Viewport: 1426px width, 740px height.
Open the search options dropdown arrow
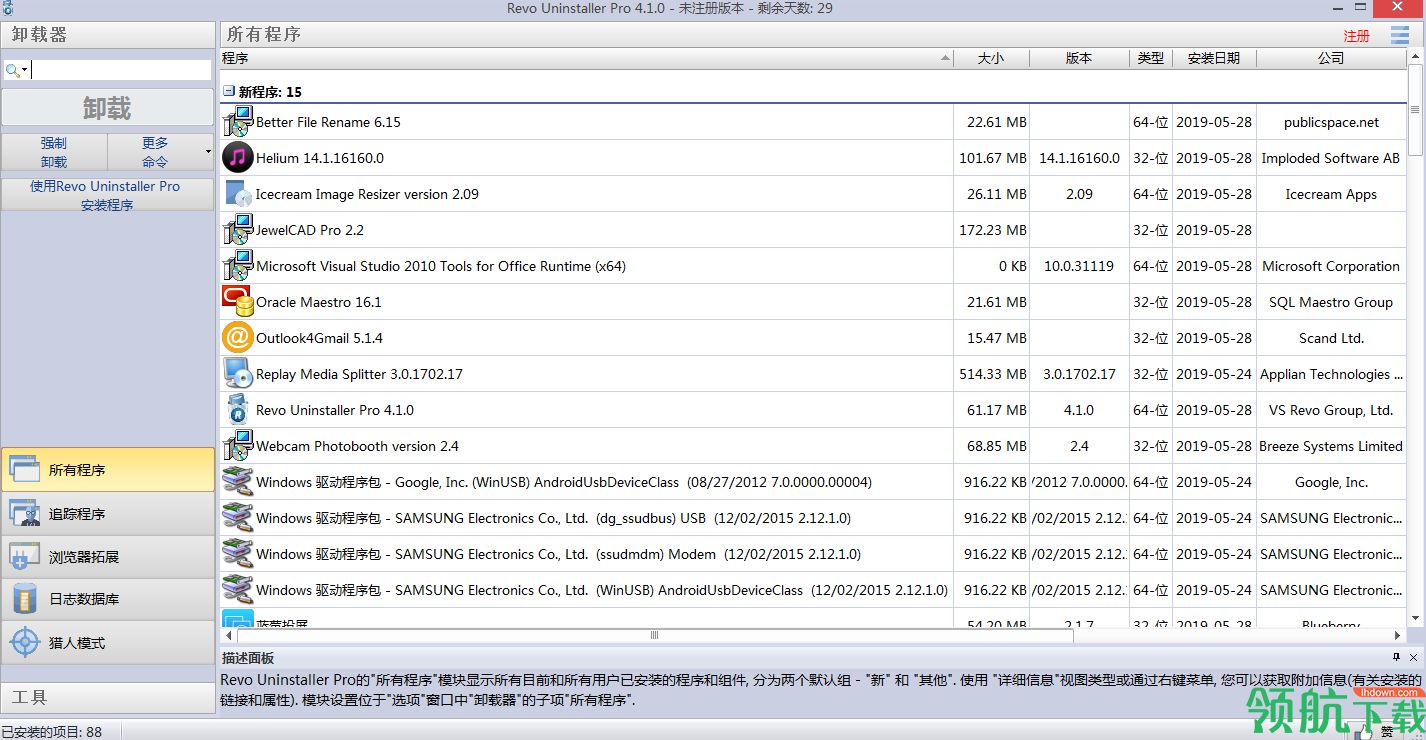coord(25,70)
